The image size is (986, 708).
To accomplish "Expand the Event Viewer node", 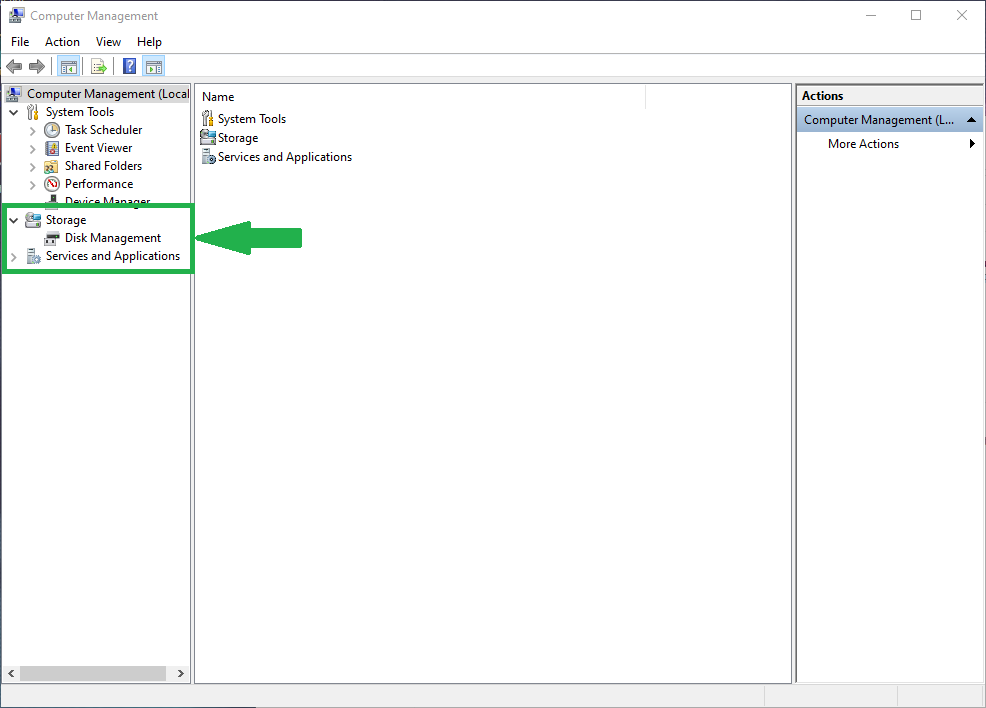I will [x=33, y=149].
